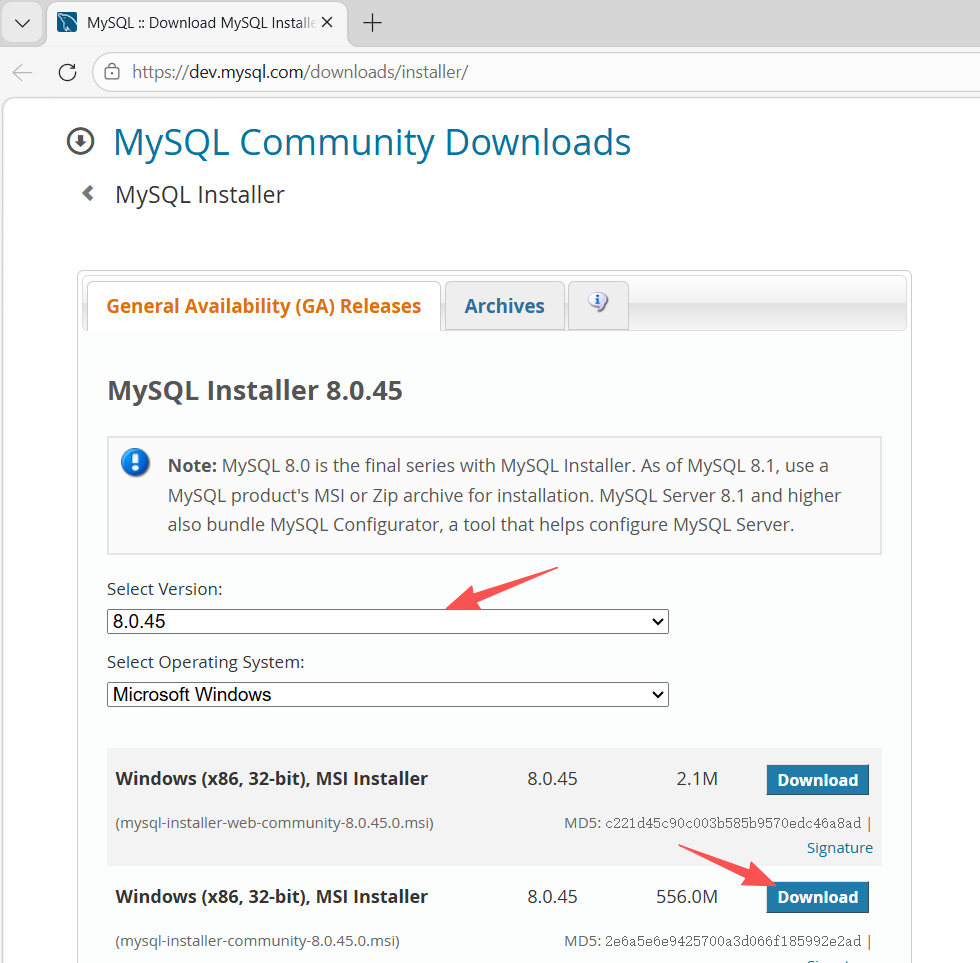Click the 556.0M file size
Image resolution: width=980 pixels, height=963 pixels.
click(x=687, y=897)
